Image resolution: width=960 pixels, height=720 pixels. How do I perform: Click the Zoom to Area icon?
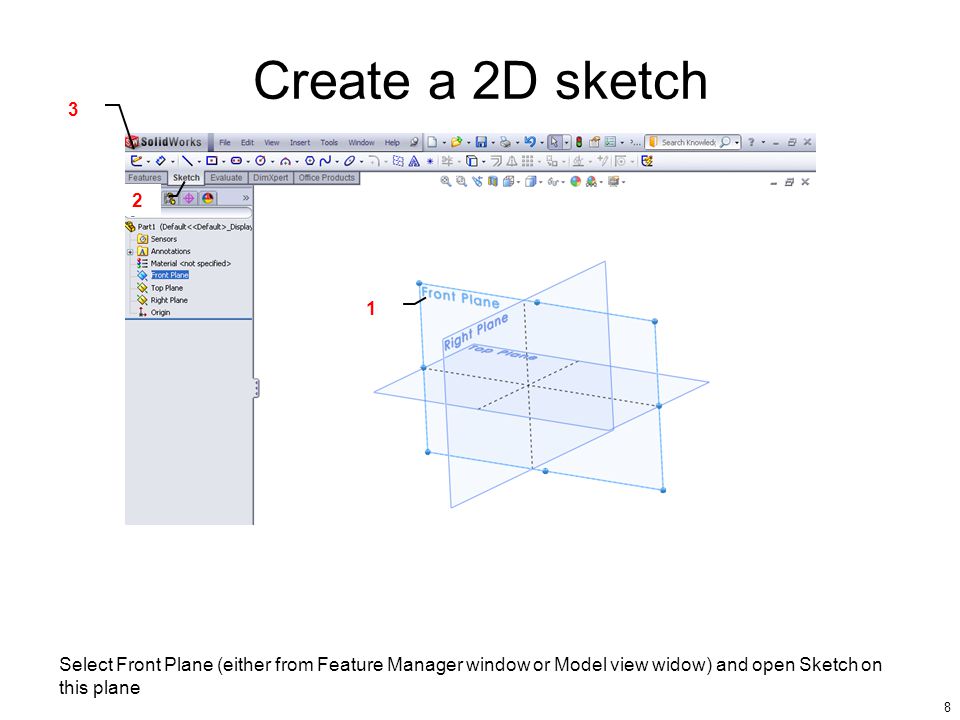[461, 181]
